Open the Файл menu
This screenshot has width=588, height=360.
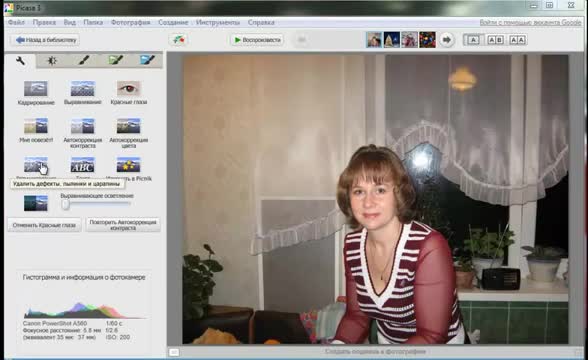pos(16,22)
